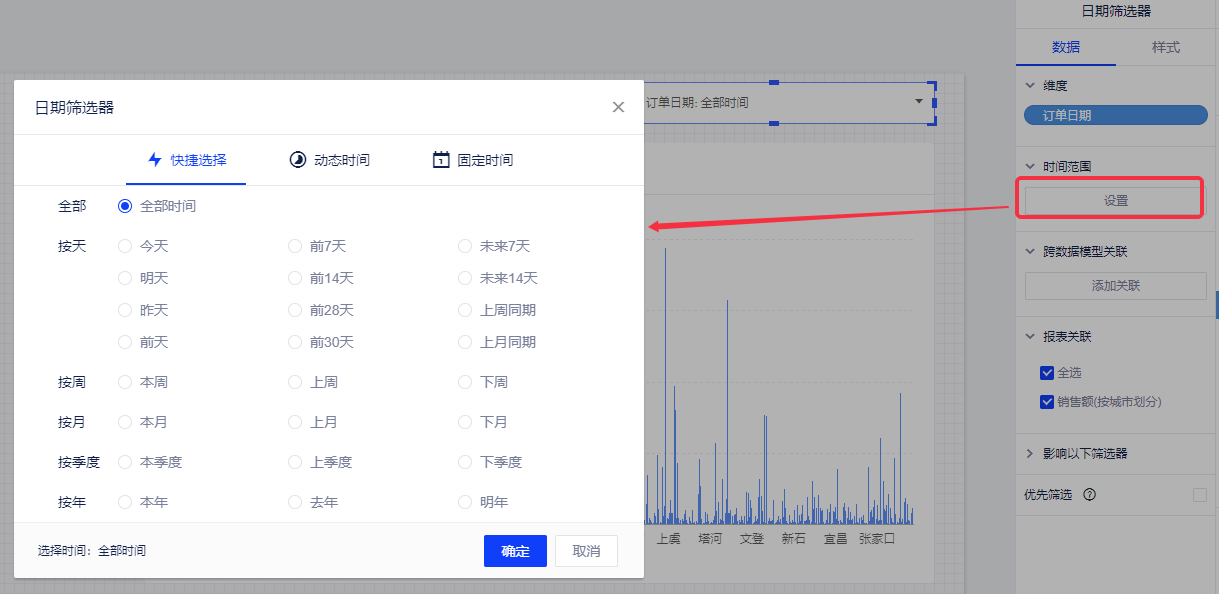Switch to the 样式 tab
This screenshot has width=1219, height=594.
pyautogui.click(x=1166, y=47)
